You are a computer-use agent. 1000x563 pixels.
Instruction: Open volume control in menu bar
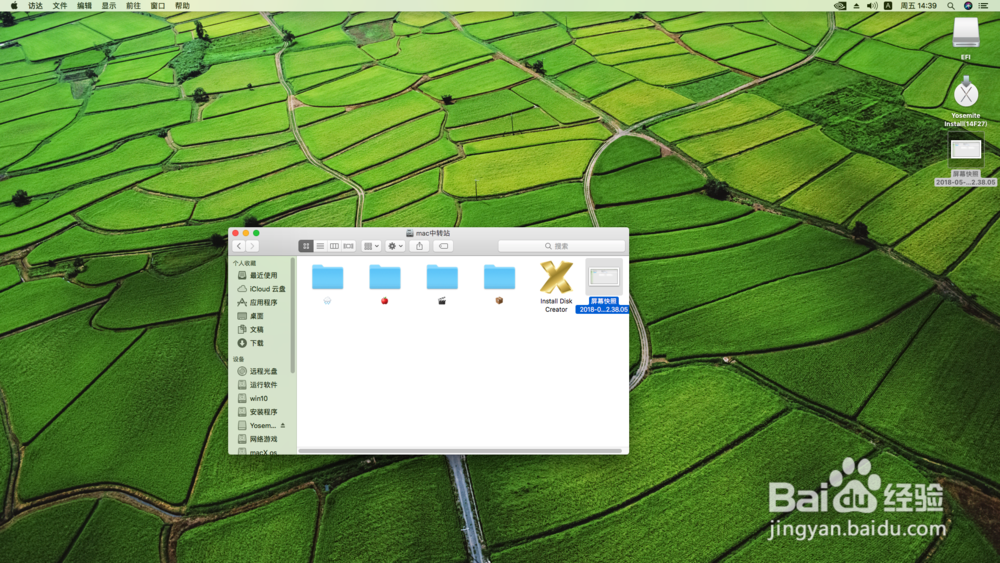pyautogui.click(x=872, y=6)
